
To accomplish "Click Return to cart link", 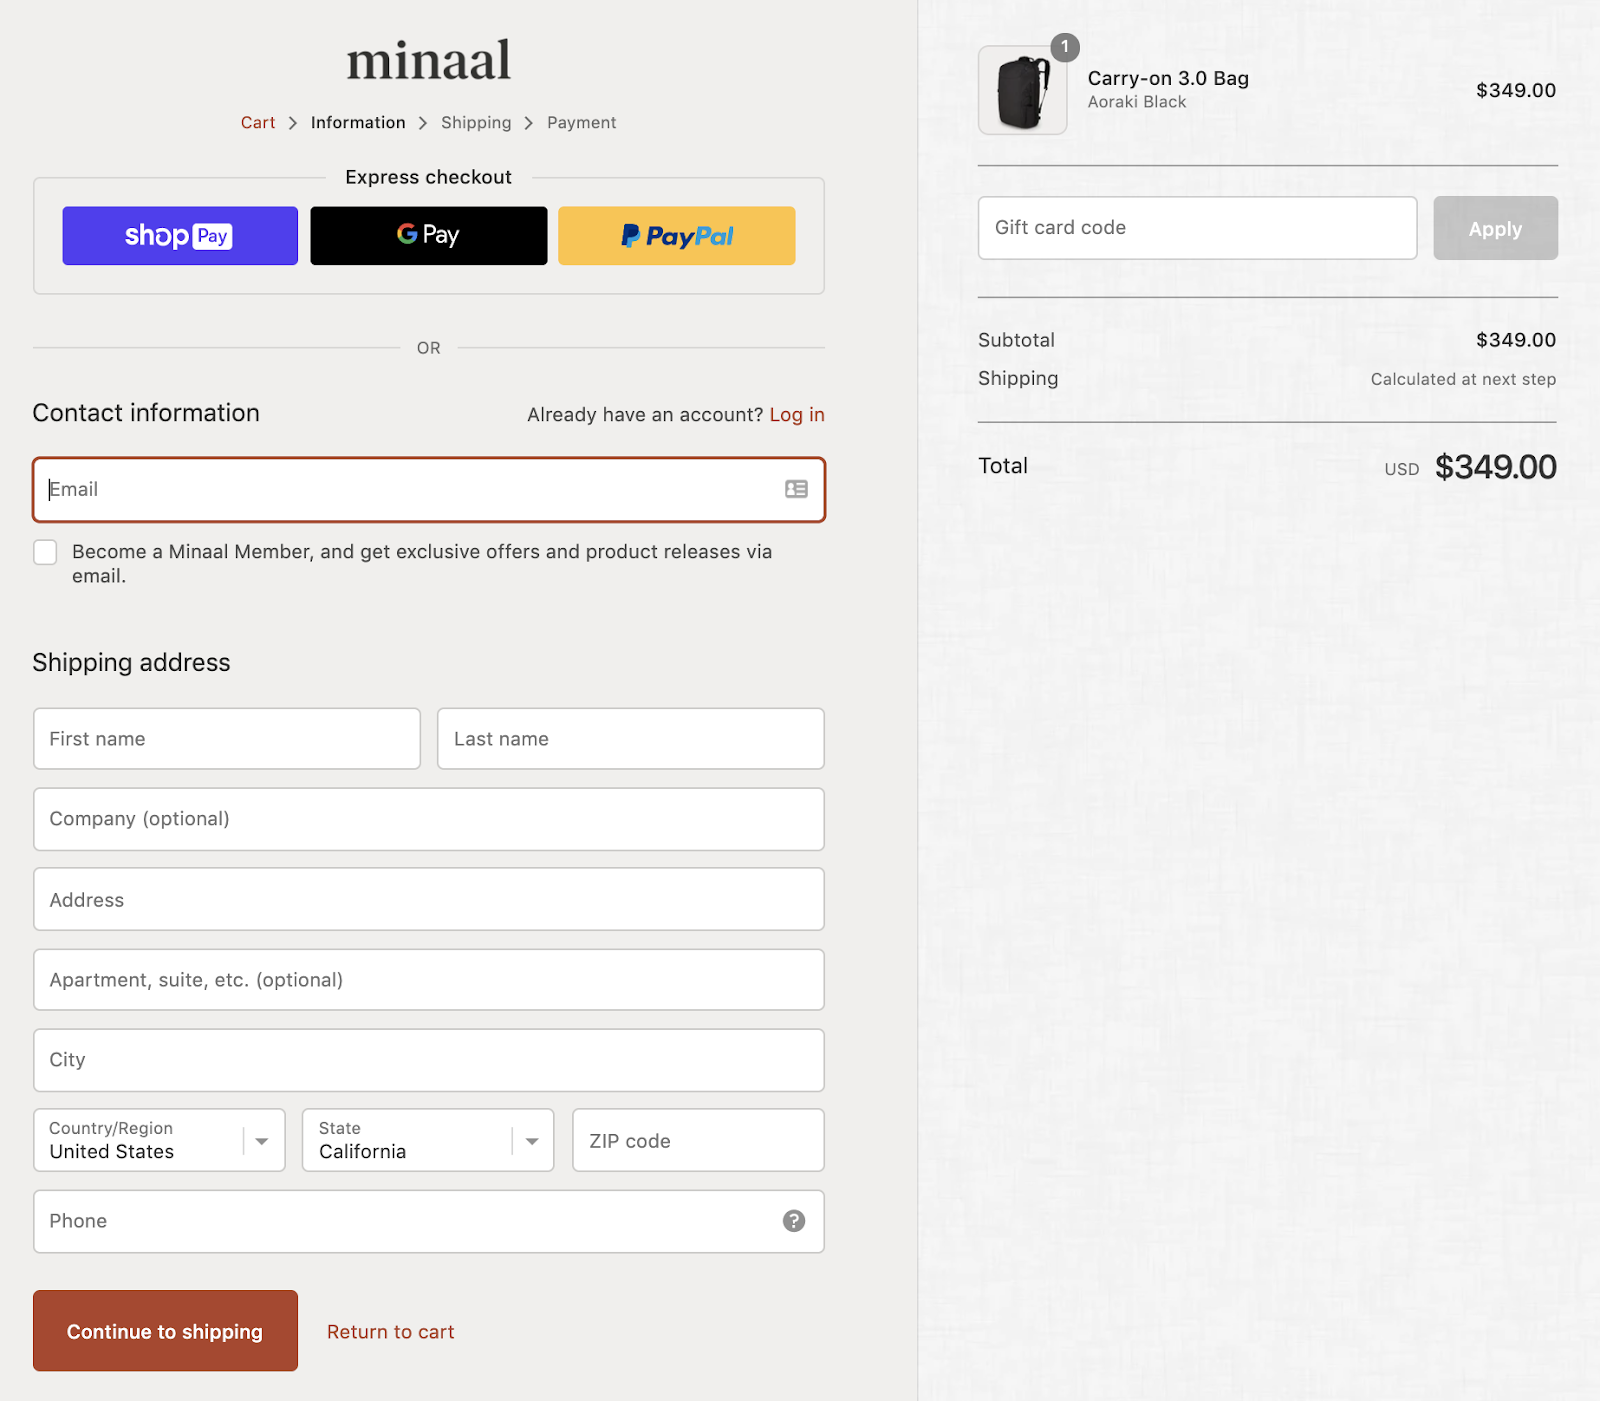I will coord(391,1332).
